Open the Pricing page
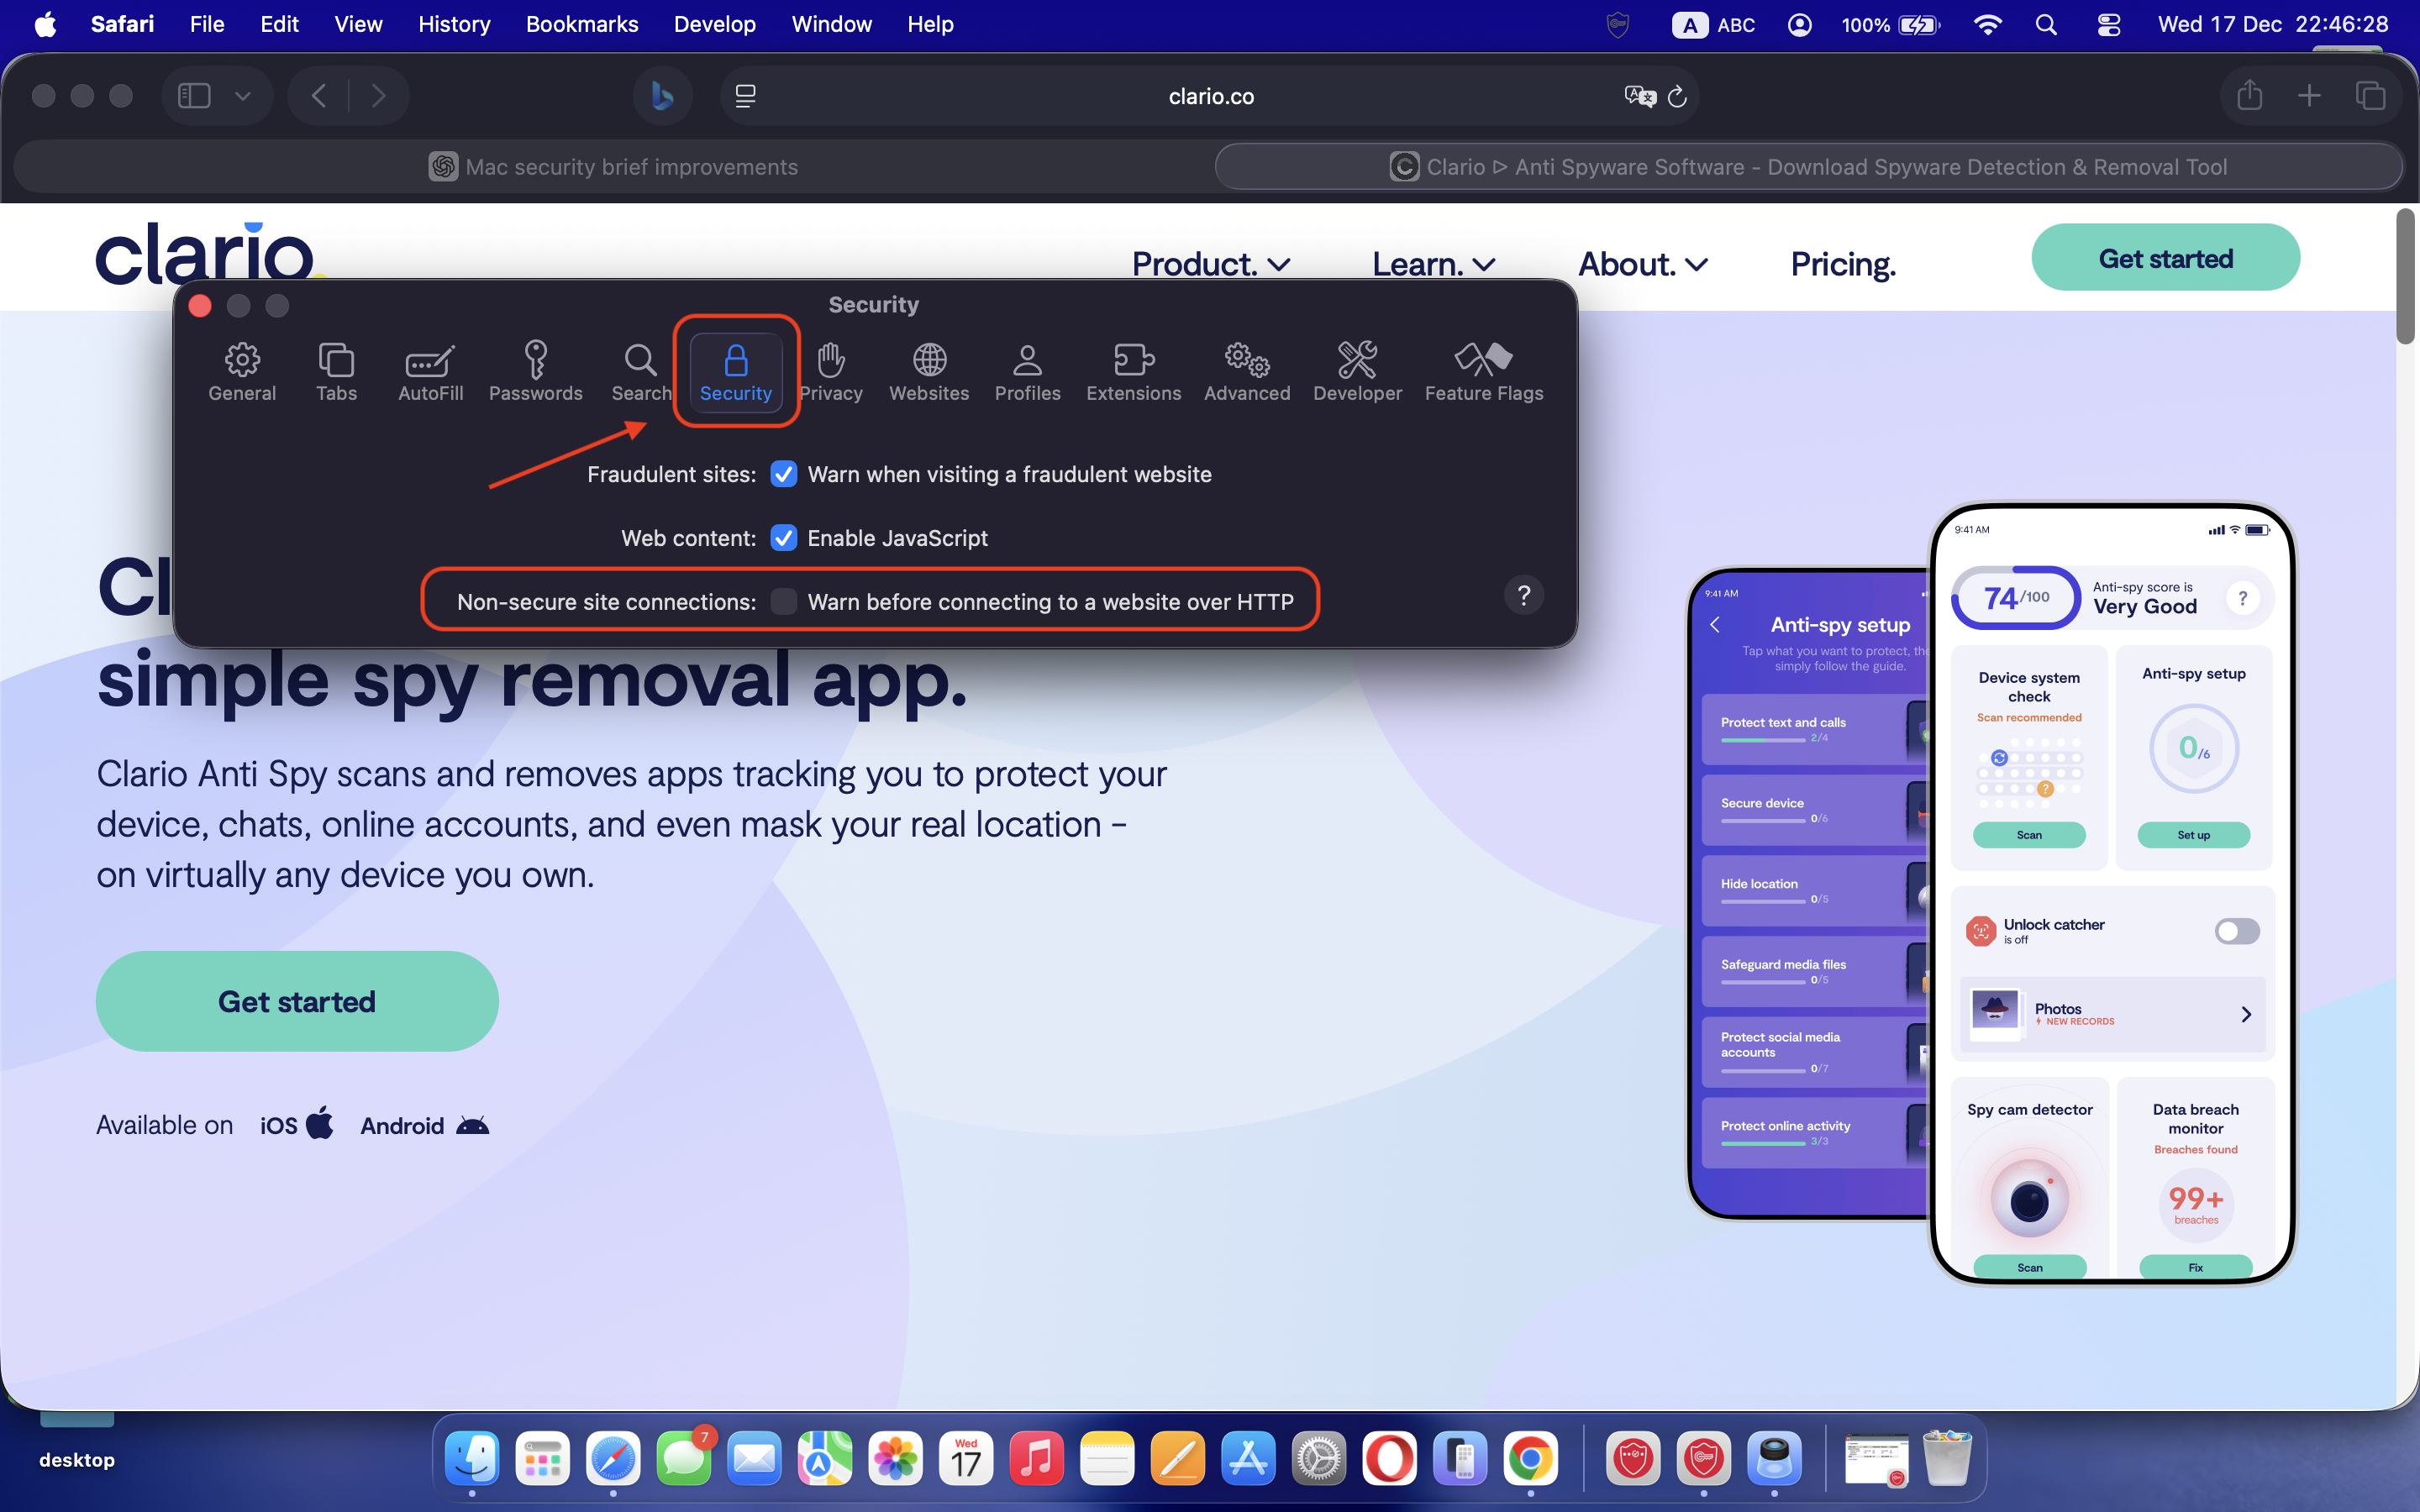2420x1512 pixels. tap(1842, 264)
